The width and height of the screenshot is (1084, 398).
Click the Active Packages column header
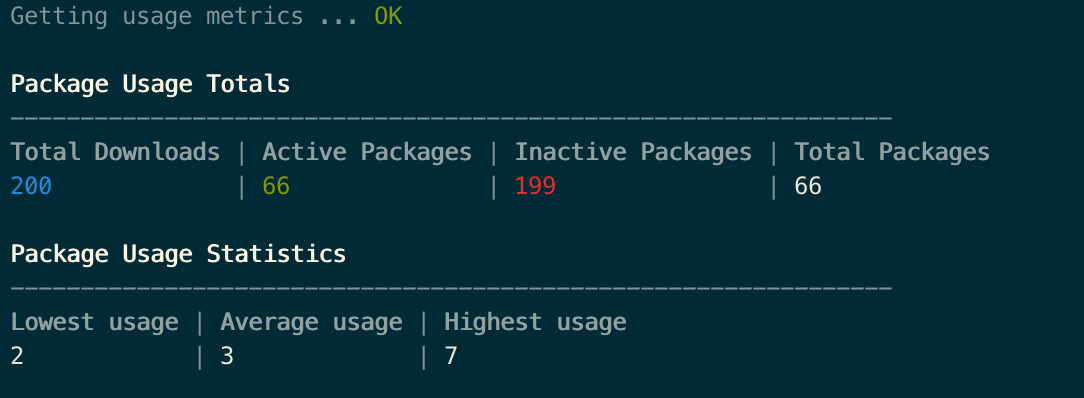367,152
